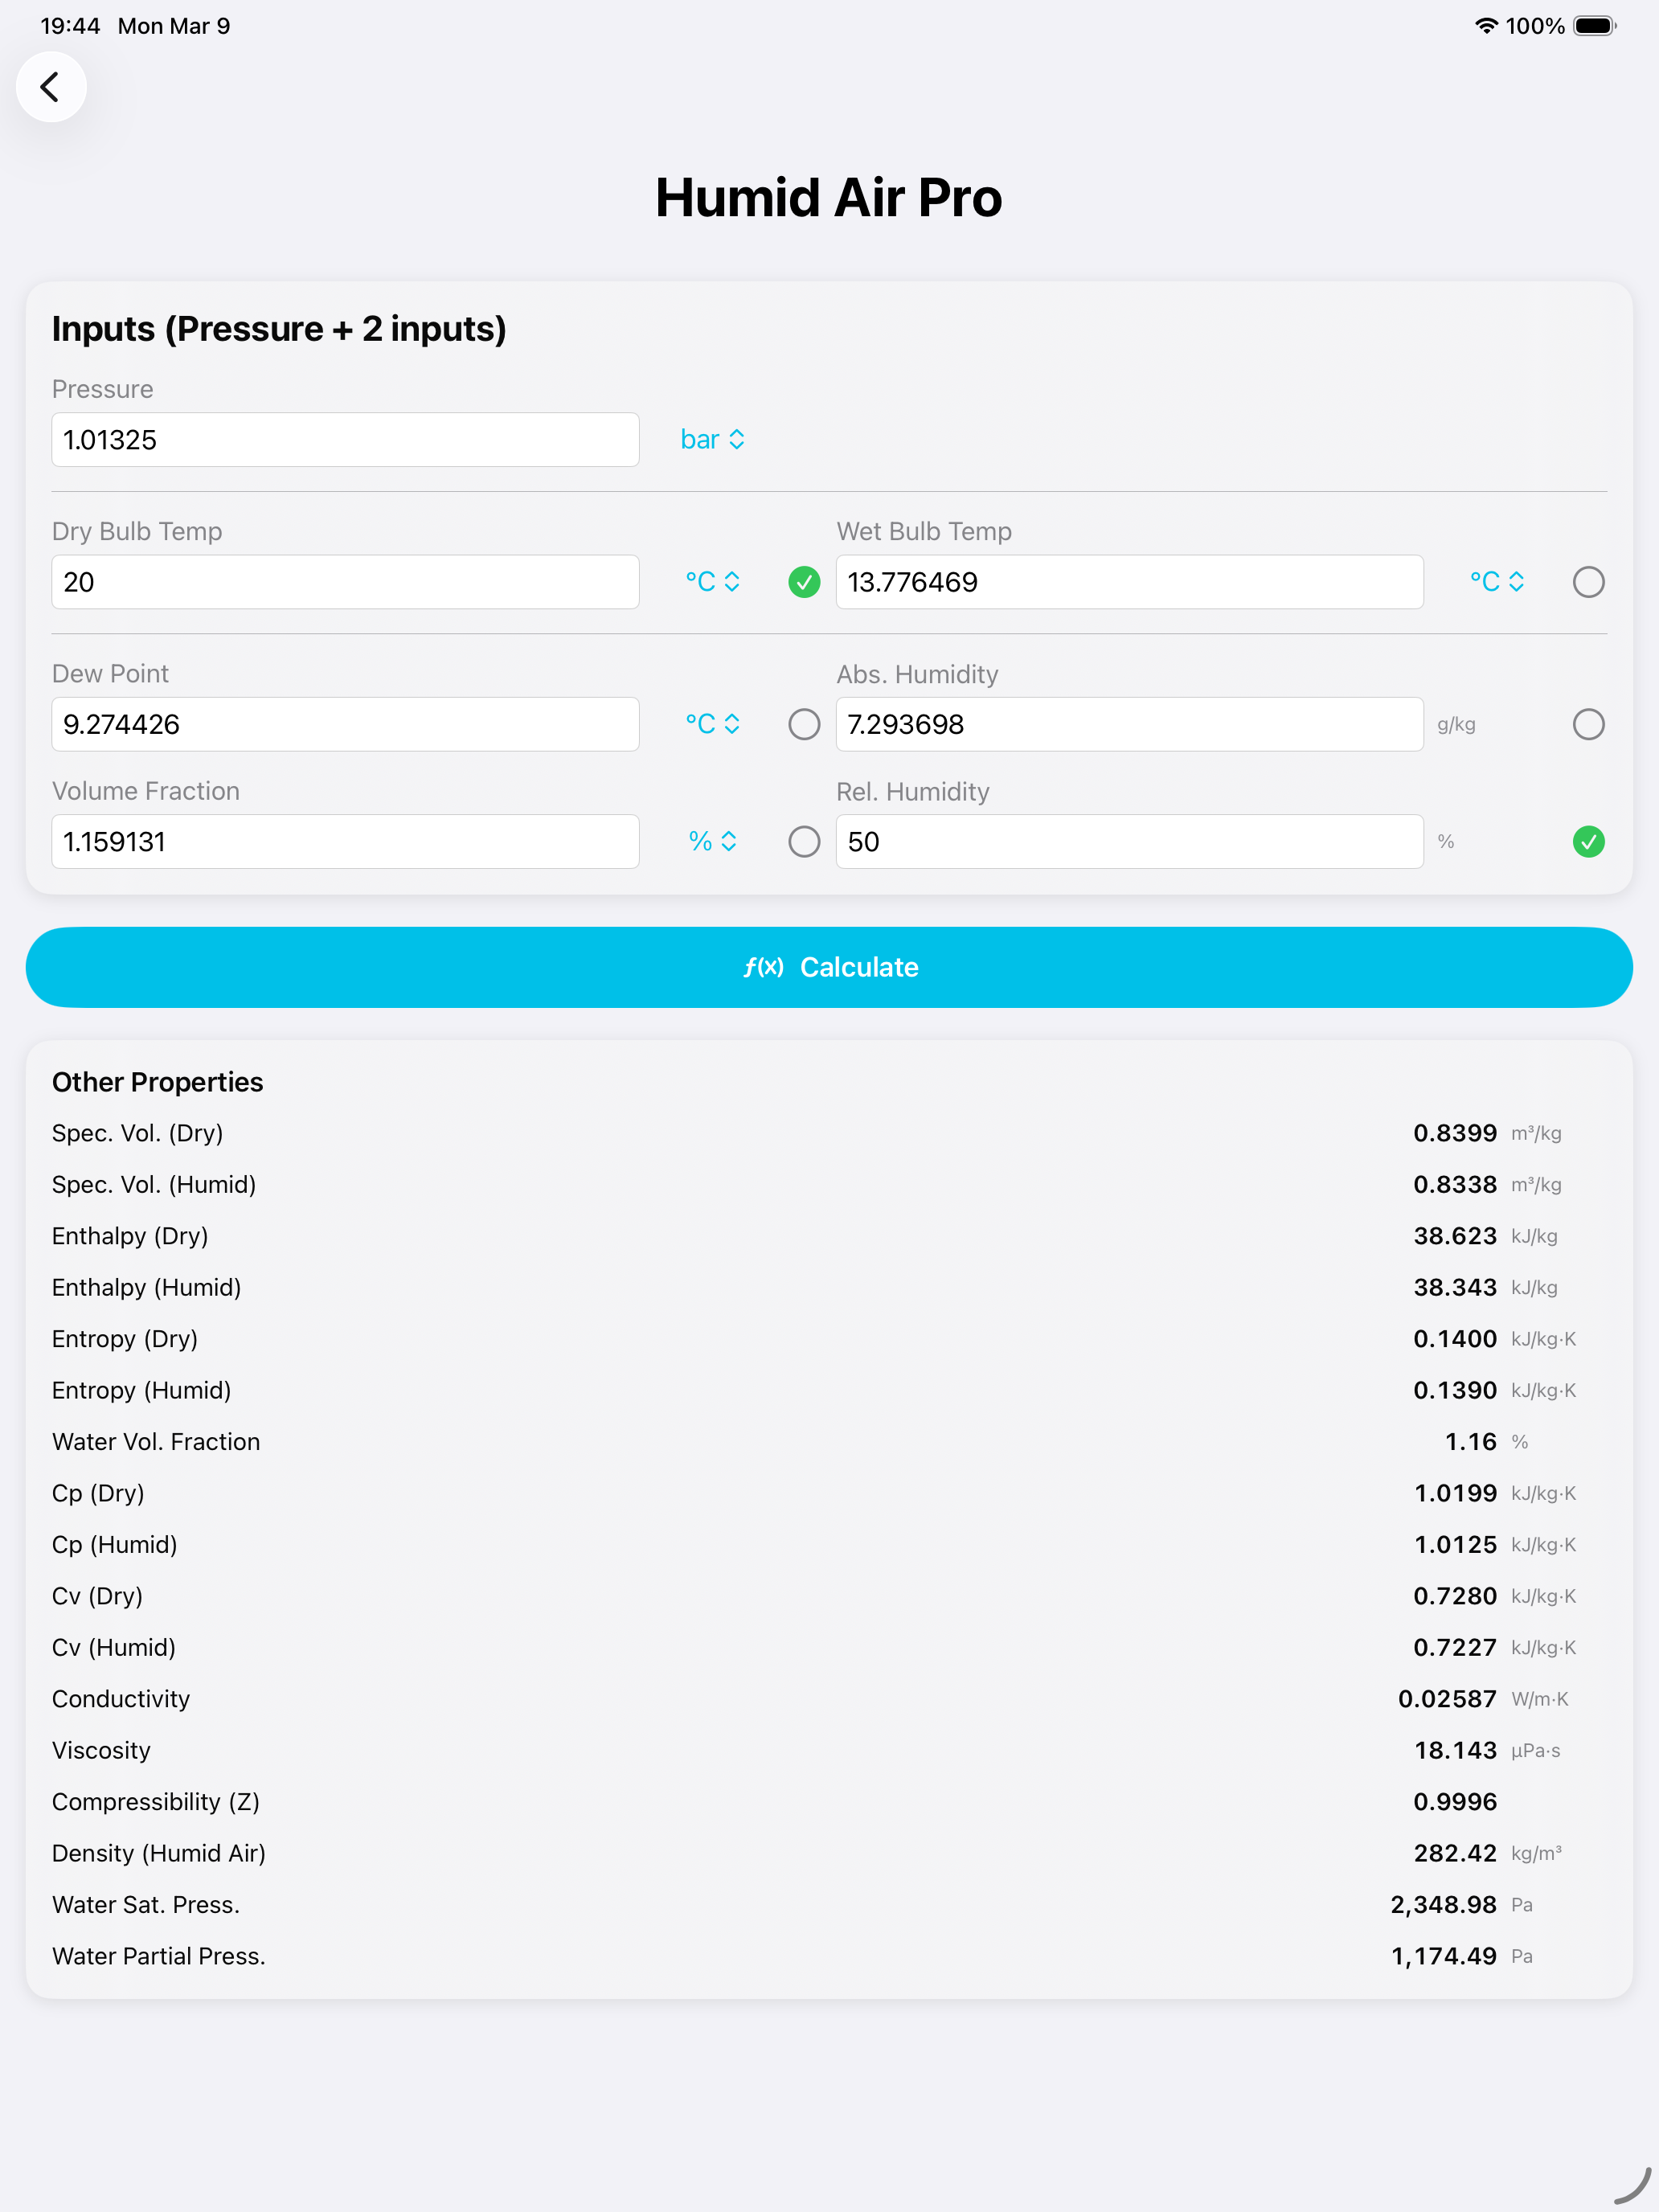Image resolution: width=1659 pixels, height=2212 pixels.
Task: Edit the Pressure value field
Action: (345, 440)
